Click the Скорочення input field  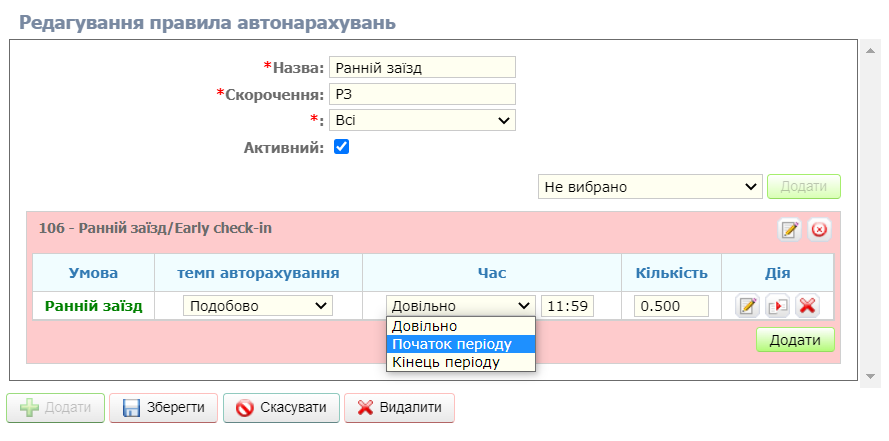(x=422, y=94)
